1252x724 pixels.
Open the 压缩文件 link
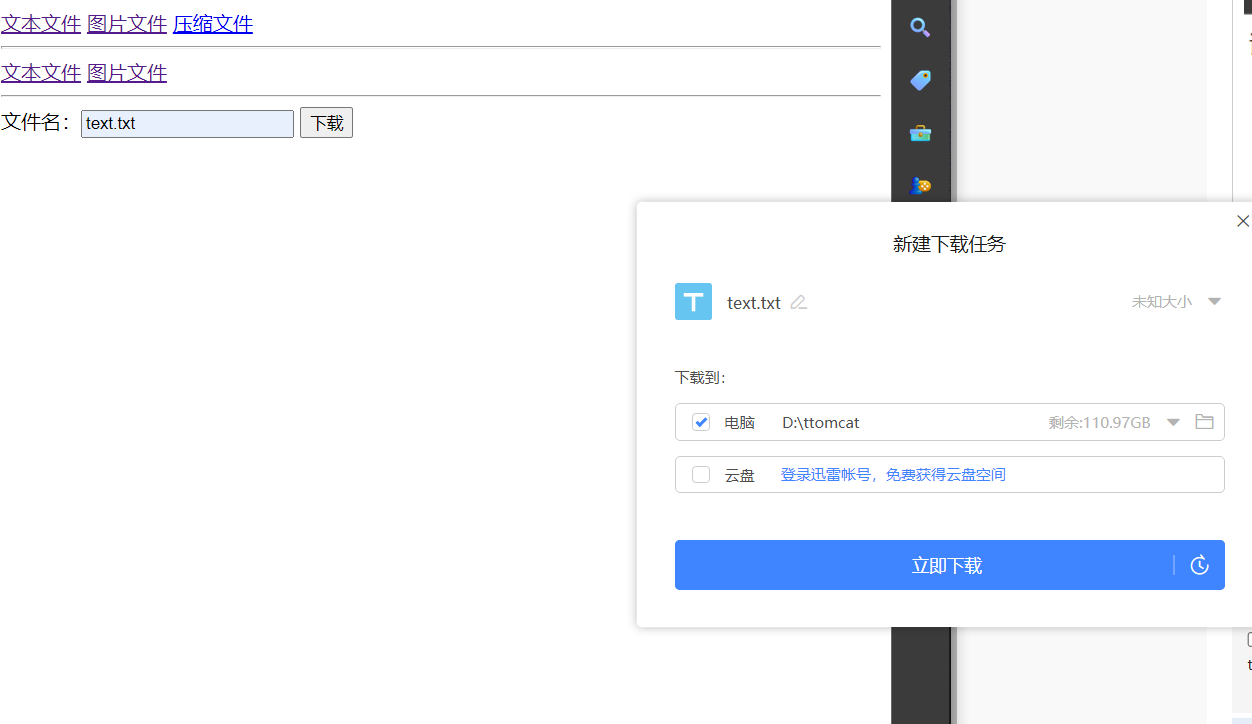(213, 24)
